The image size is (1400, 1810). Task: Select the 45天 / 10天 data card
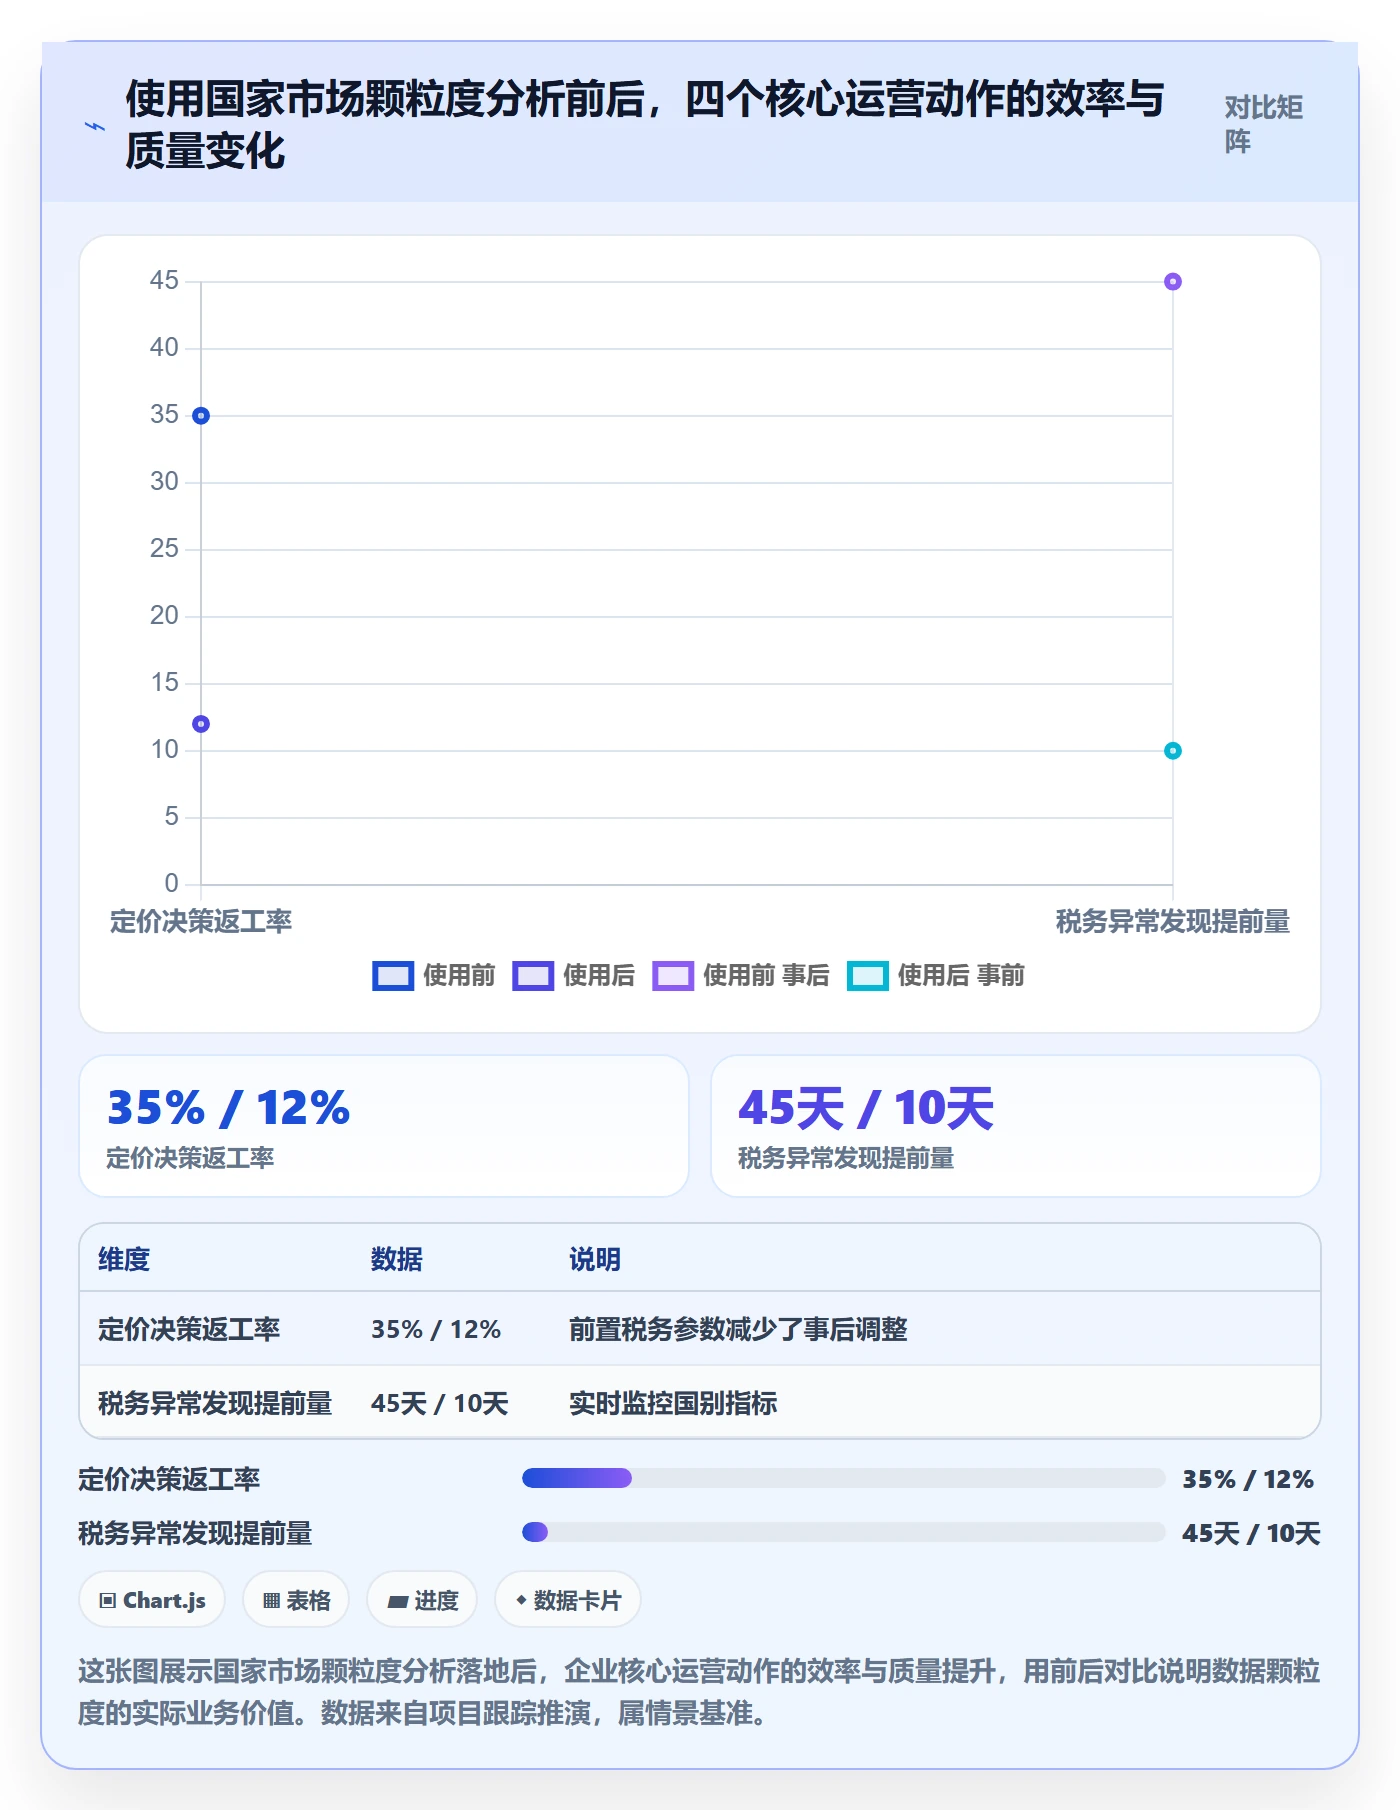(x=1016, y=1126)
